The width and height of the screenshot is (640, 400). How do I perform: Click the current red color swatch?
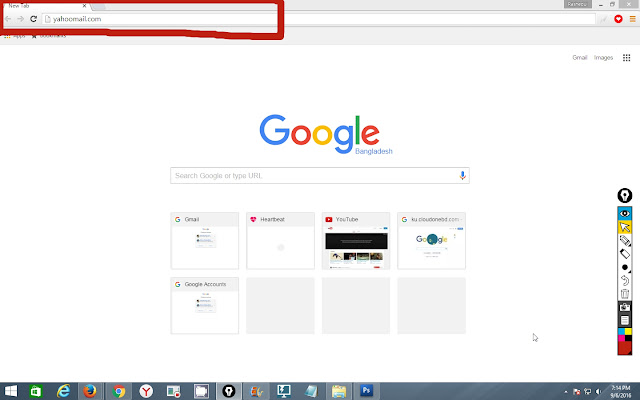624,348
